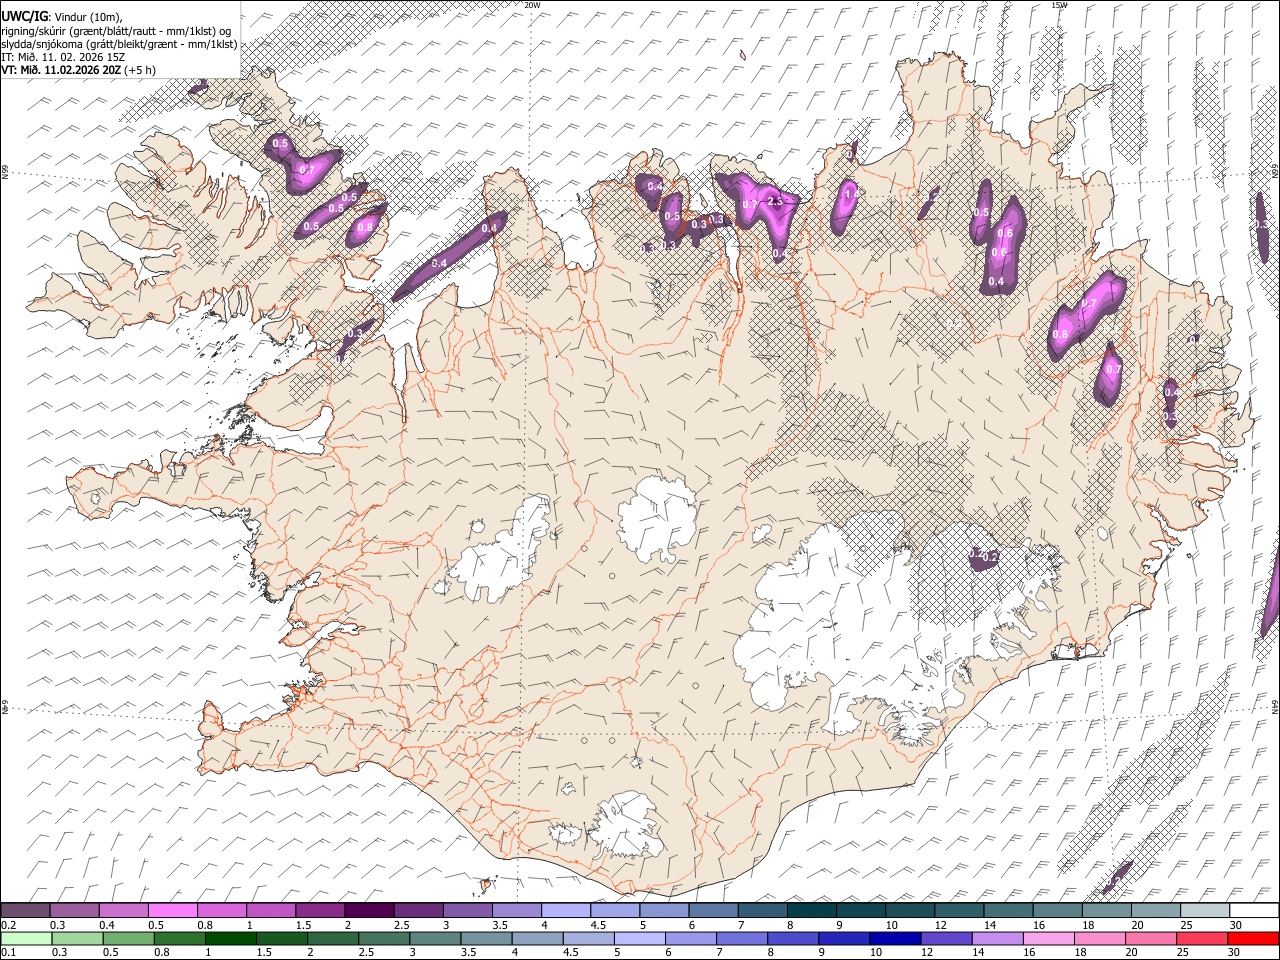Select the bright red swatch ending the lower legend

tap(1252, 939)
